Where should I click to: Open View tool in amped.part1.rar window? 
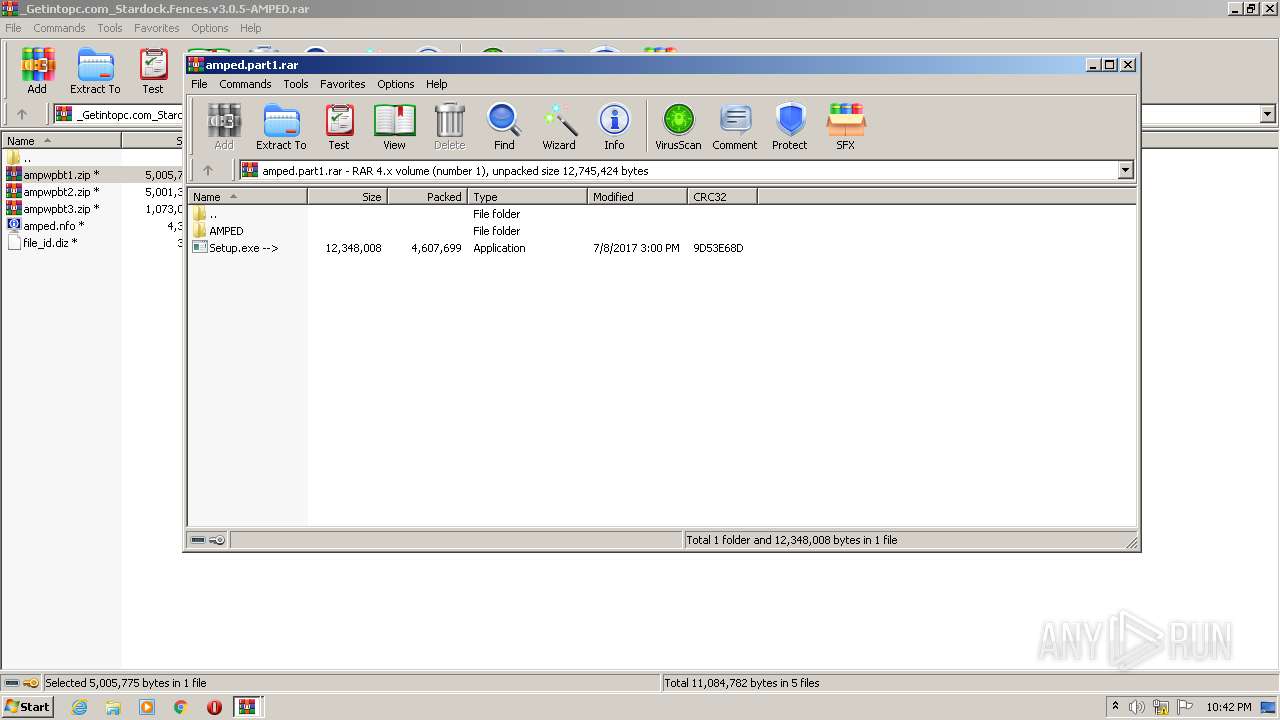(394, 126)
